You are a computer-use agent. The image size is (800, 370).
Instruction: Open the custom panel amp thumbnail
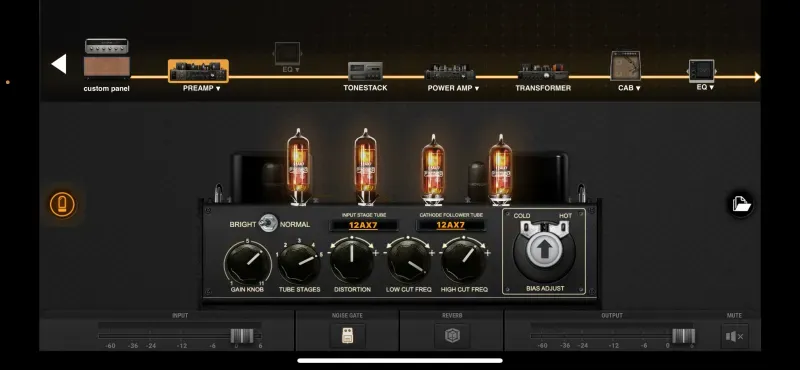pos(107,58)
